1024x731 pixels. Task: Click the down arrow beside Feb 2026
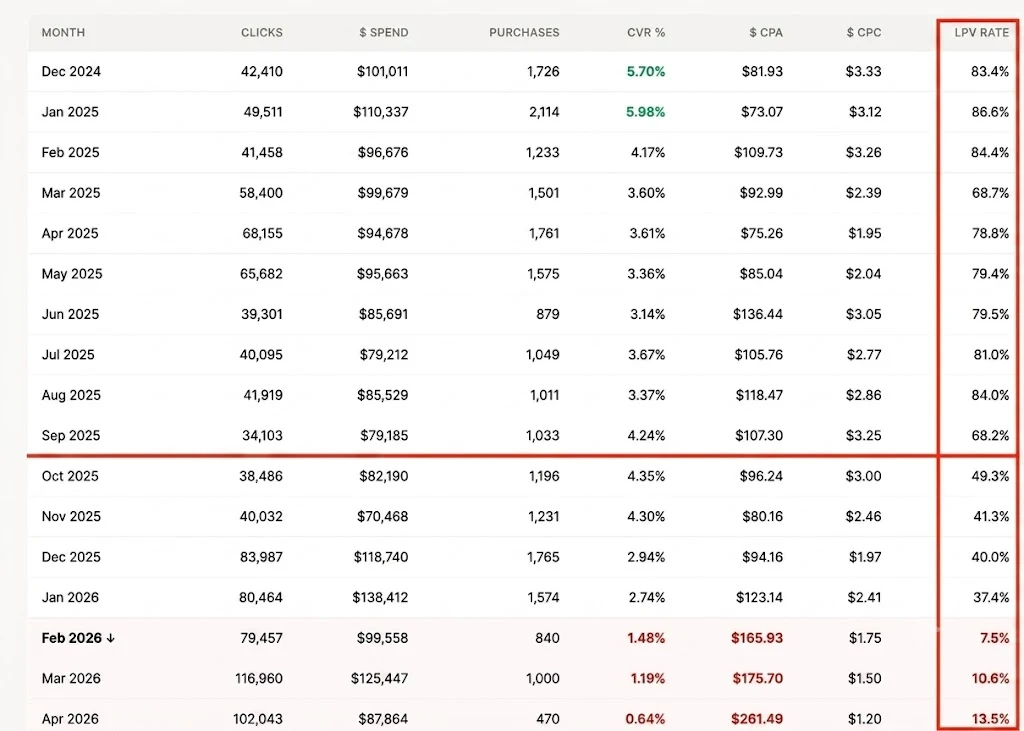[110, 638]
